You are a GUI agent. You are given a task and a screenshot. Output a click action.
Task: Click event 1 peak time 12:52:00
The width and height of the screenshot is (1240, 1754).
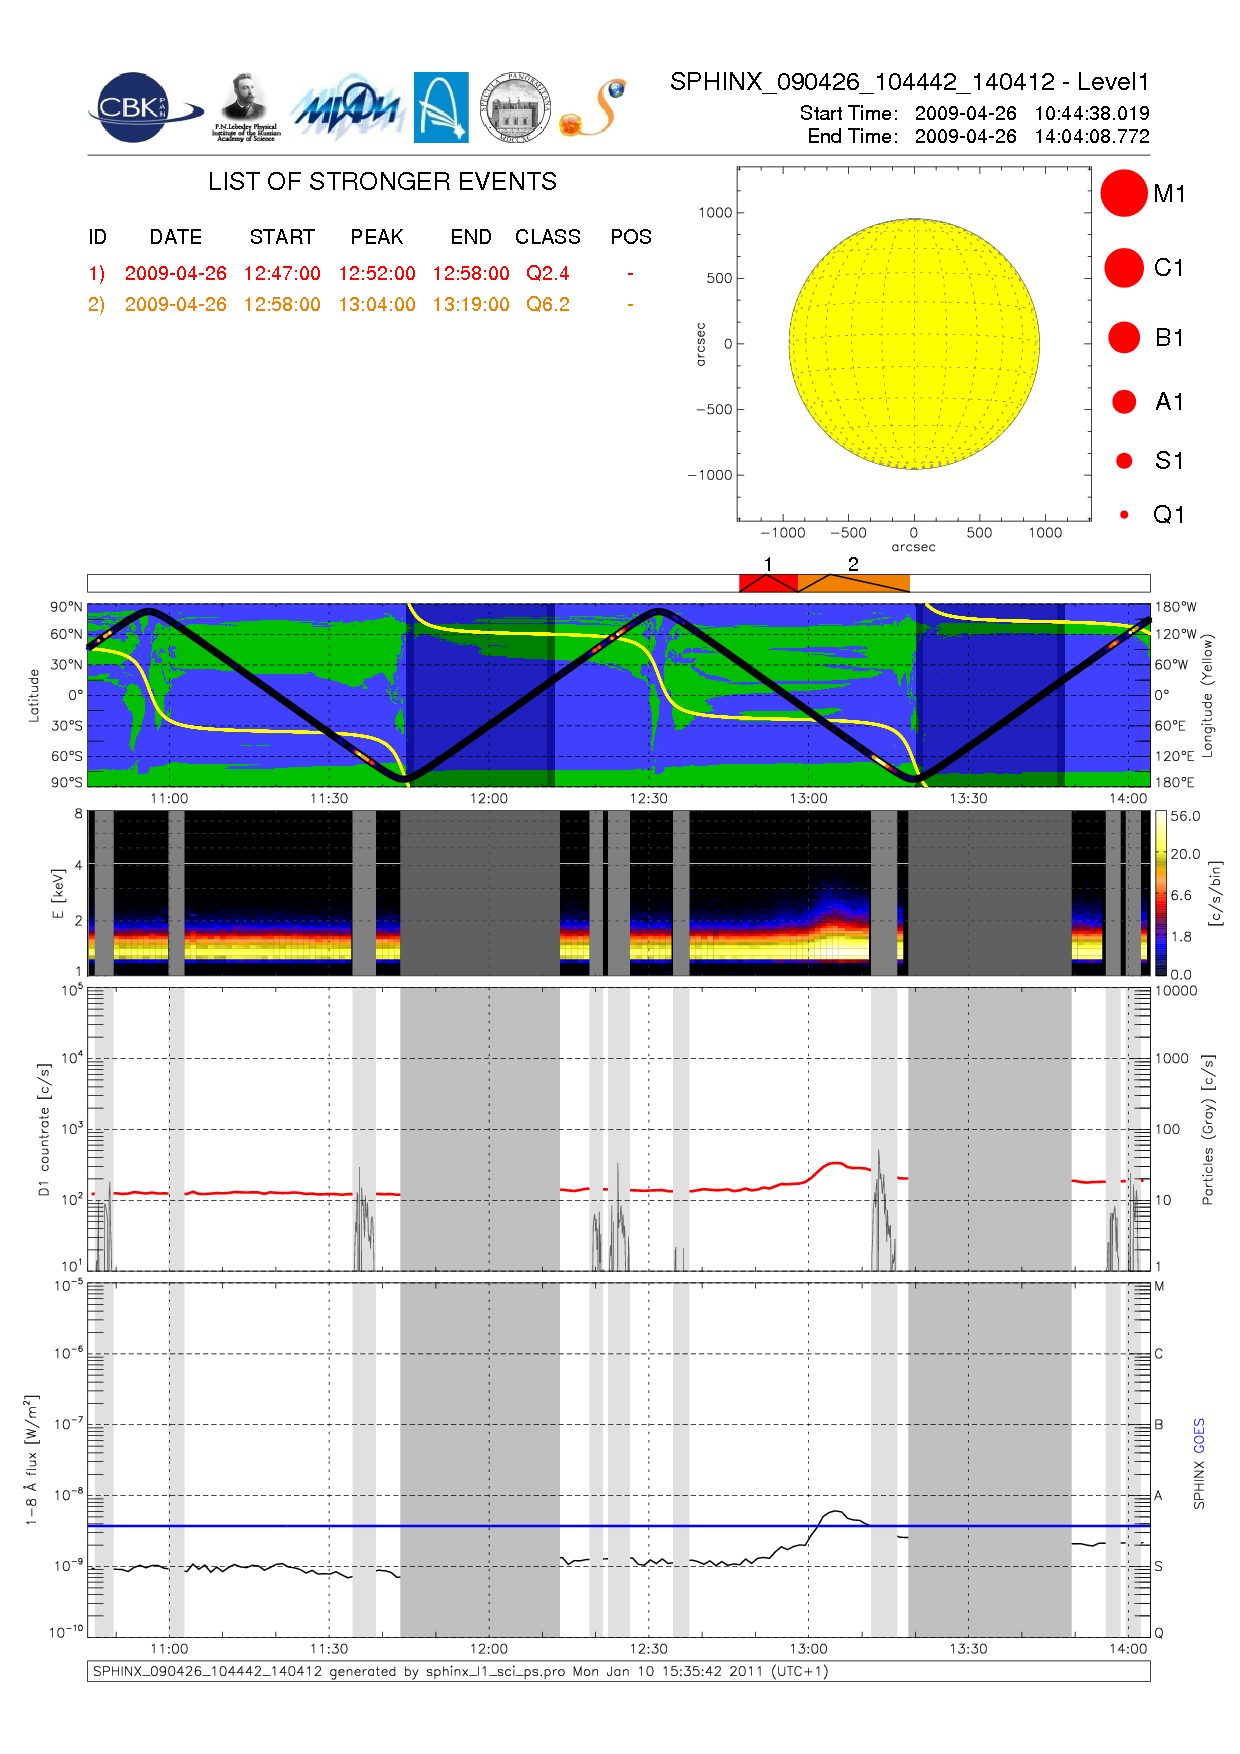click(377, 273)
